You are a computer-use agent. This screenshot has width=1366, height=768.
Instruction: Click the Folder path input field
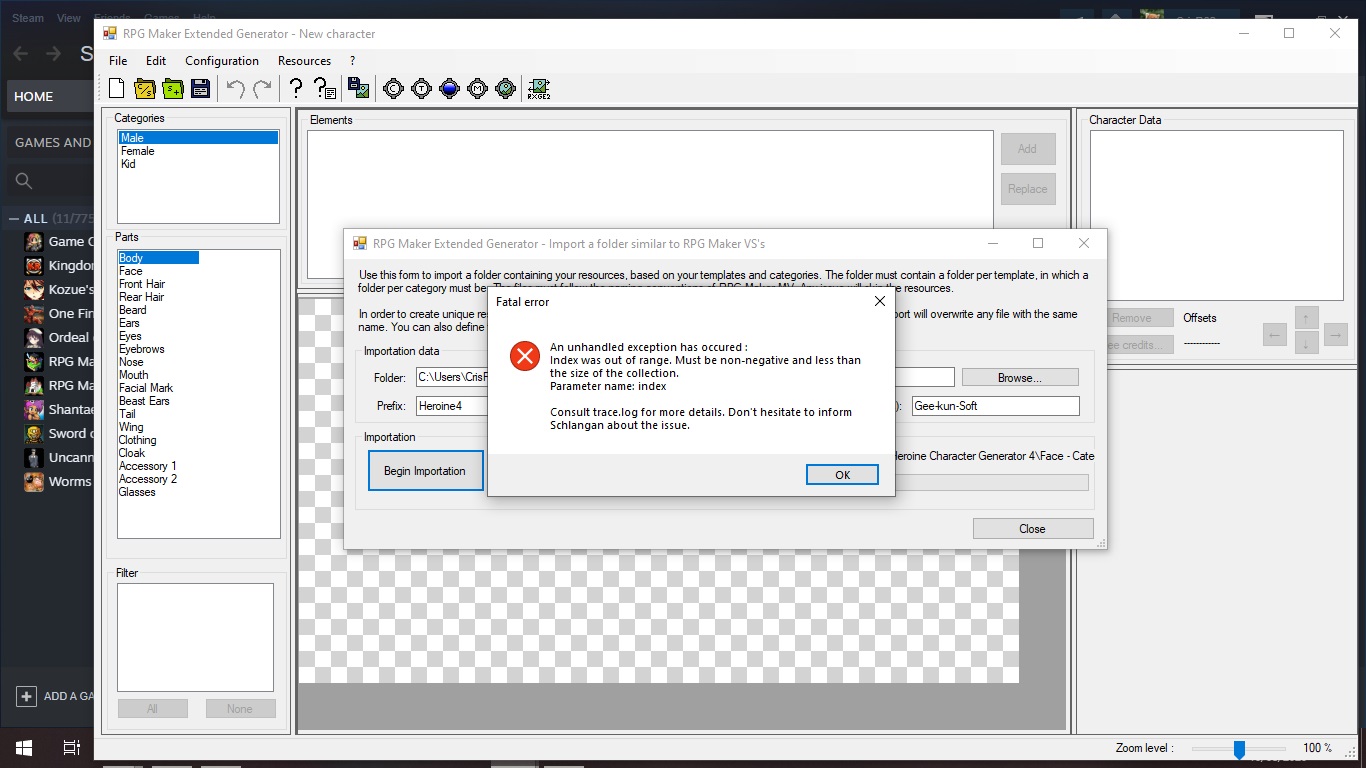click(685, 377)
